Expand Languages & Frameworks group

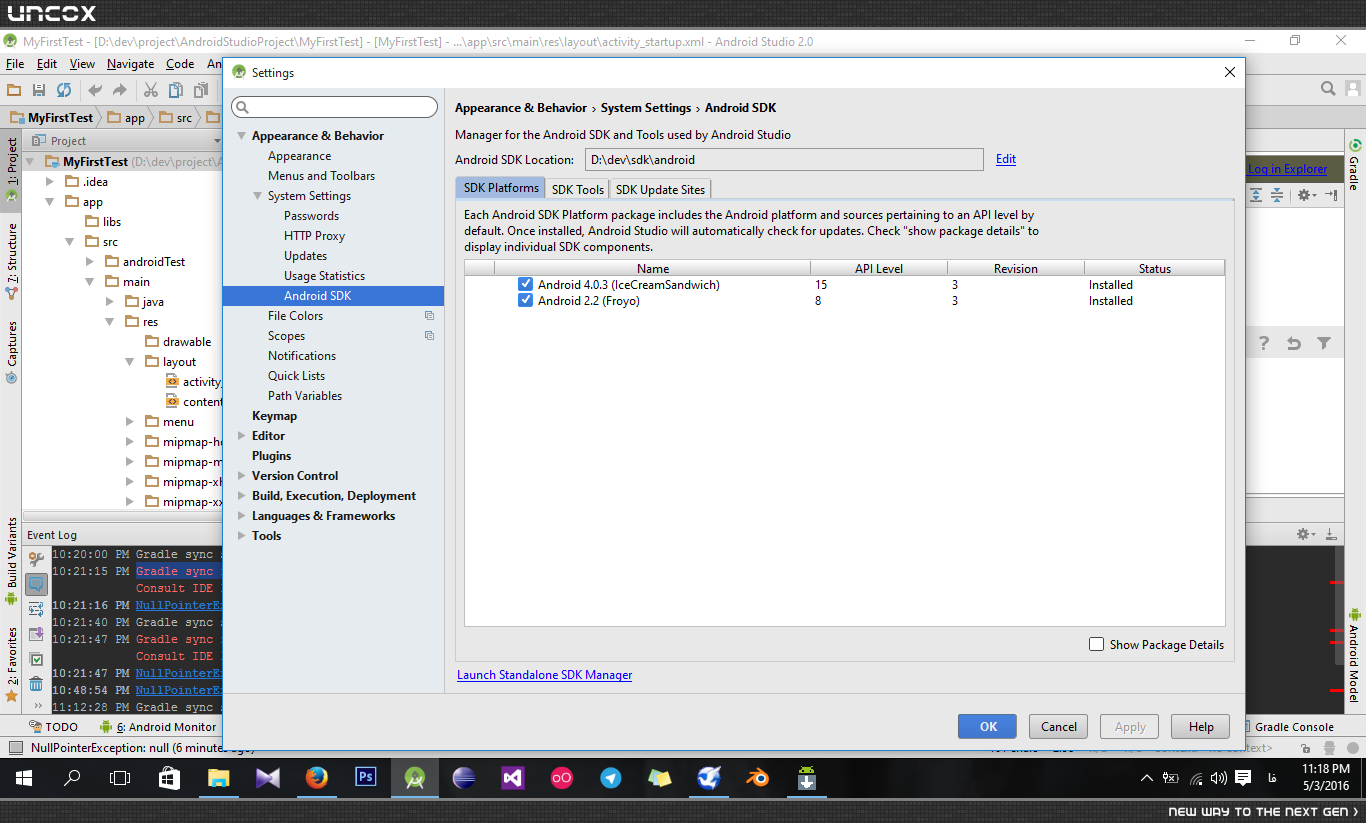241,516
